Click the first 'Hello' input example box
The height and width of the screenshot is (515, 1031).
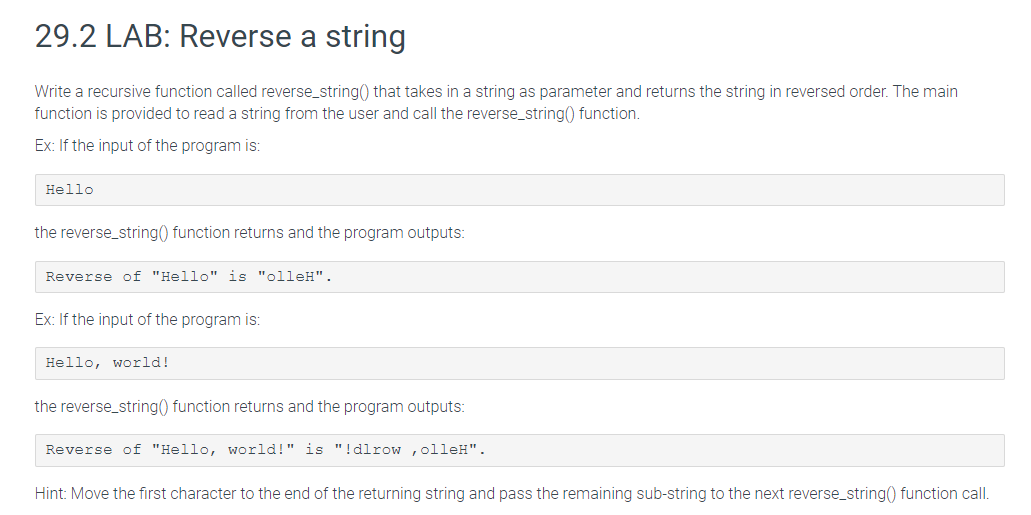click(x=519, y=190)
